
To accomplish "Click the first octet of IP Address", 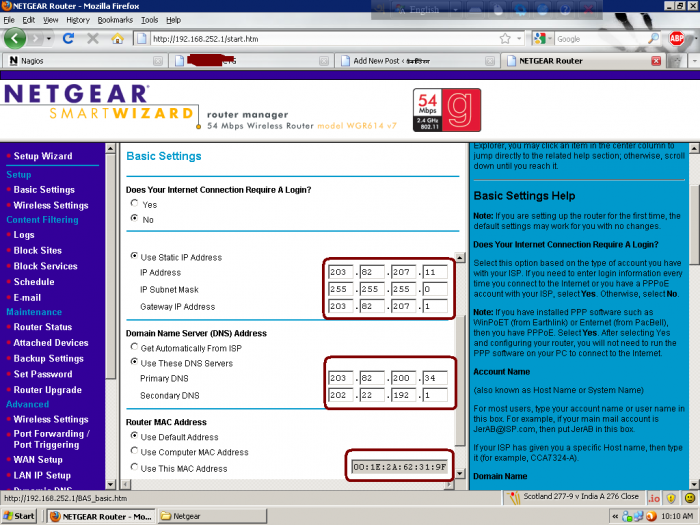I will click(x=340, y=272).
